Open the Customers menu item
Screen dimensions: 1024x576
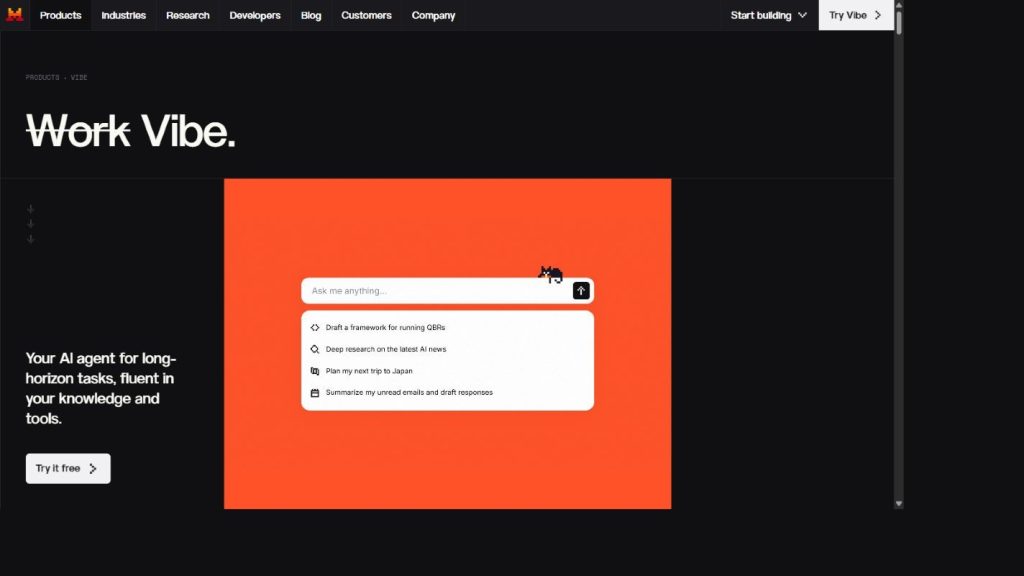coord(366,15)
